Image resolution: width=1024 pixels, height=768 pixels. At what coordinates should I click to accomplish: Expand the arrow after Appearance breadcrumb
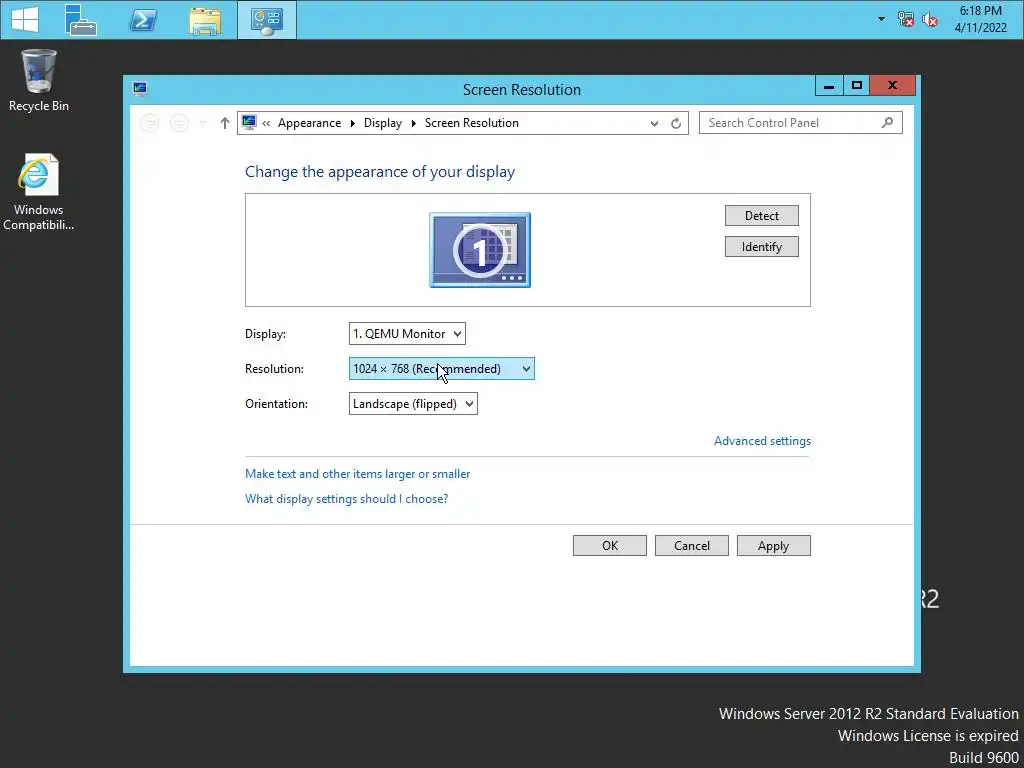click(x=353, y=123)
